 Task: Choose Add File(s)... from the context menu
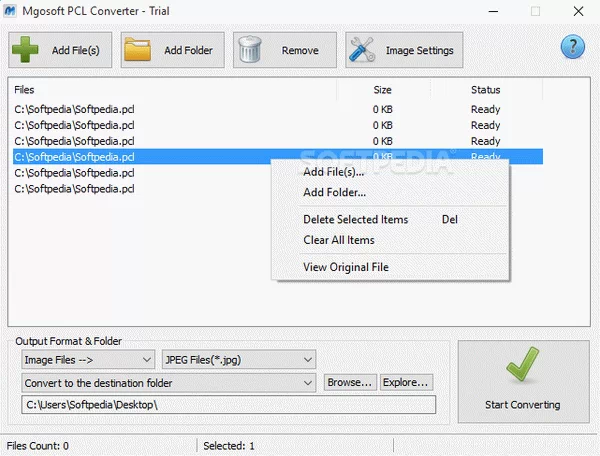(333, 172)
